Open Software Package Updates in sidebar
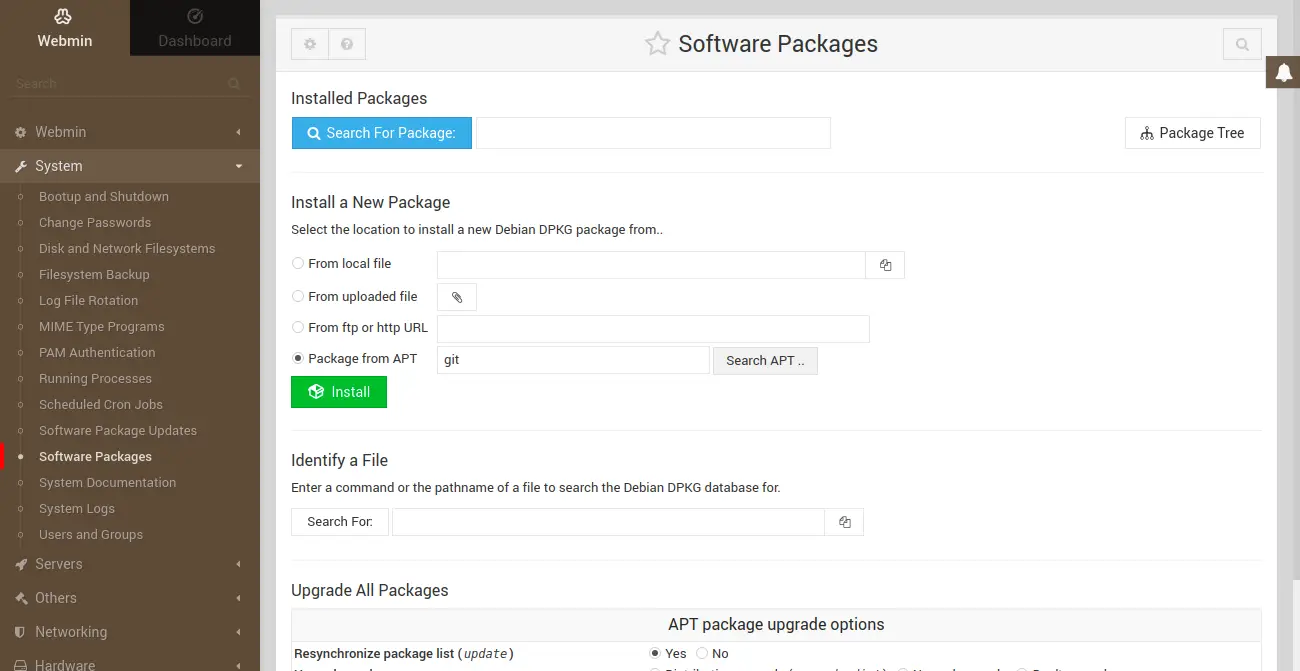Image resolution: width=1300 pixels, height=671 pixels. (118, 431)
